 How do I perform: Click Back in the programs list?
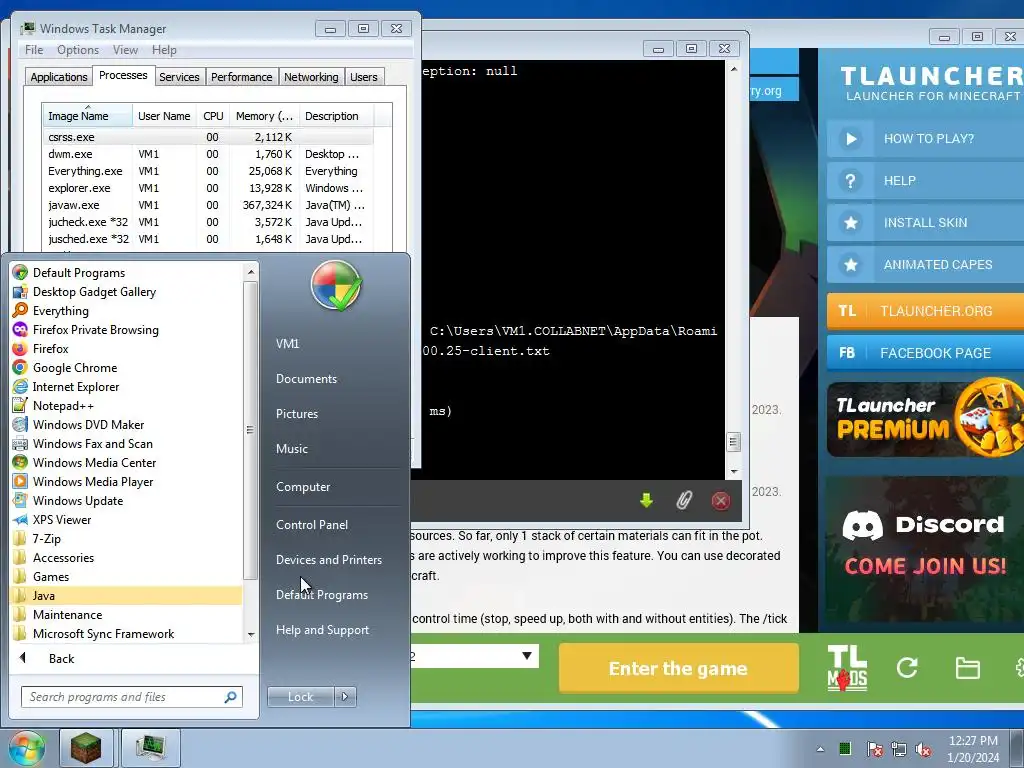coord(61,658)
